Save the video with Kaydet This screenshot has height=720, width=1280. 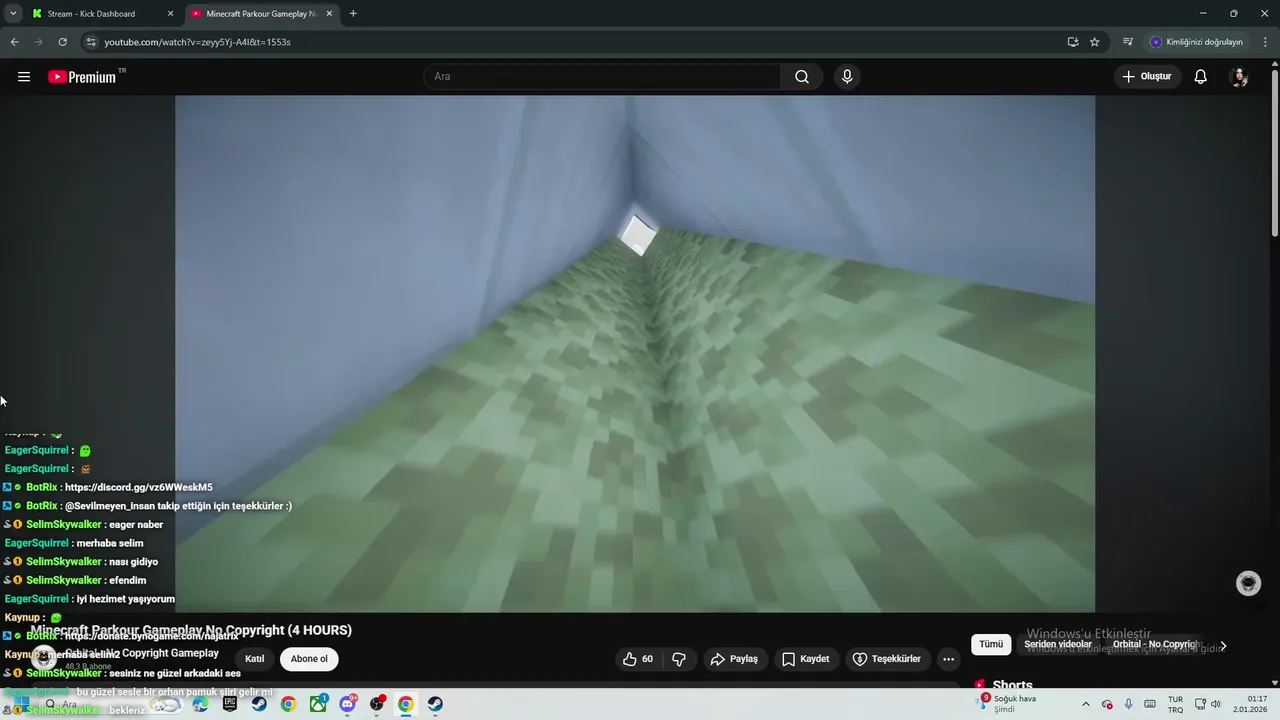[x=806, y=659]
